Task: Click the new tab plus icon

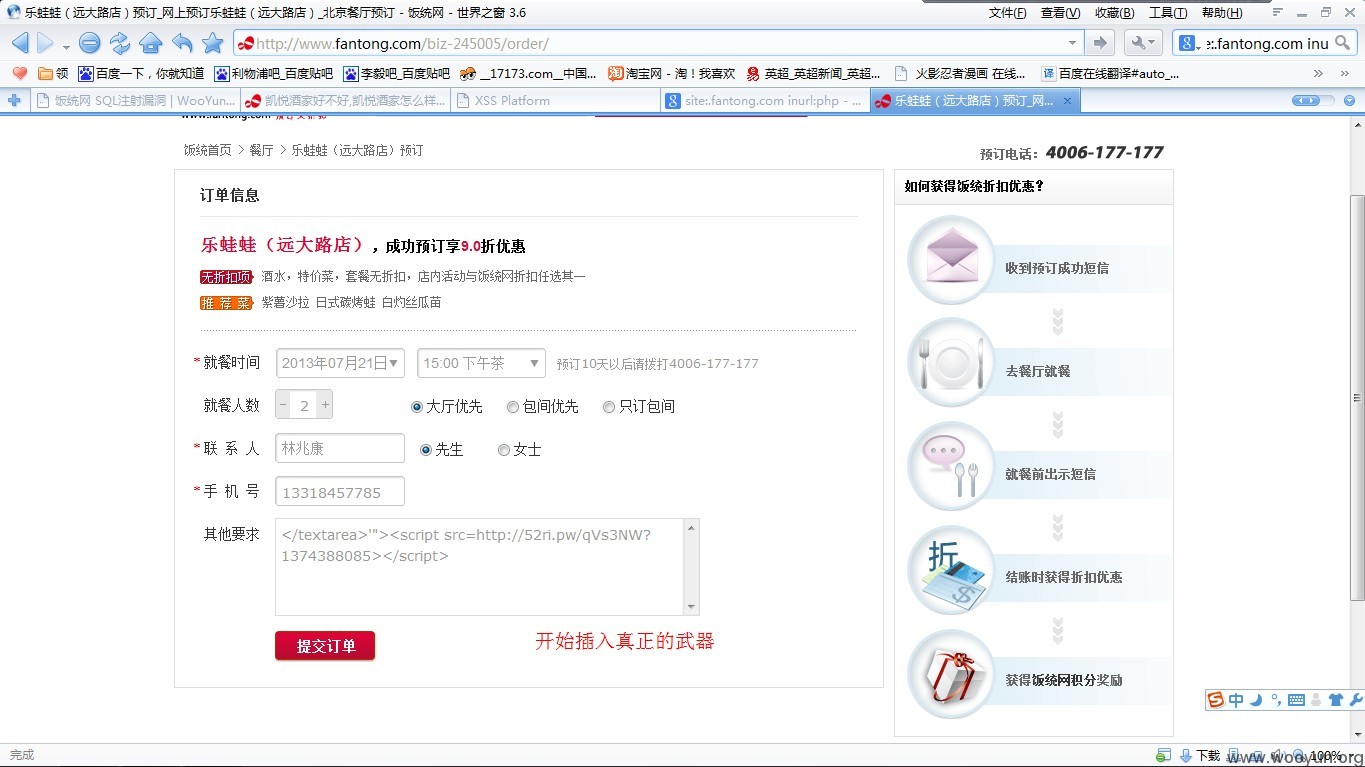Action: coord(14,100)
